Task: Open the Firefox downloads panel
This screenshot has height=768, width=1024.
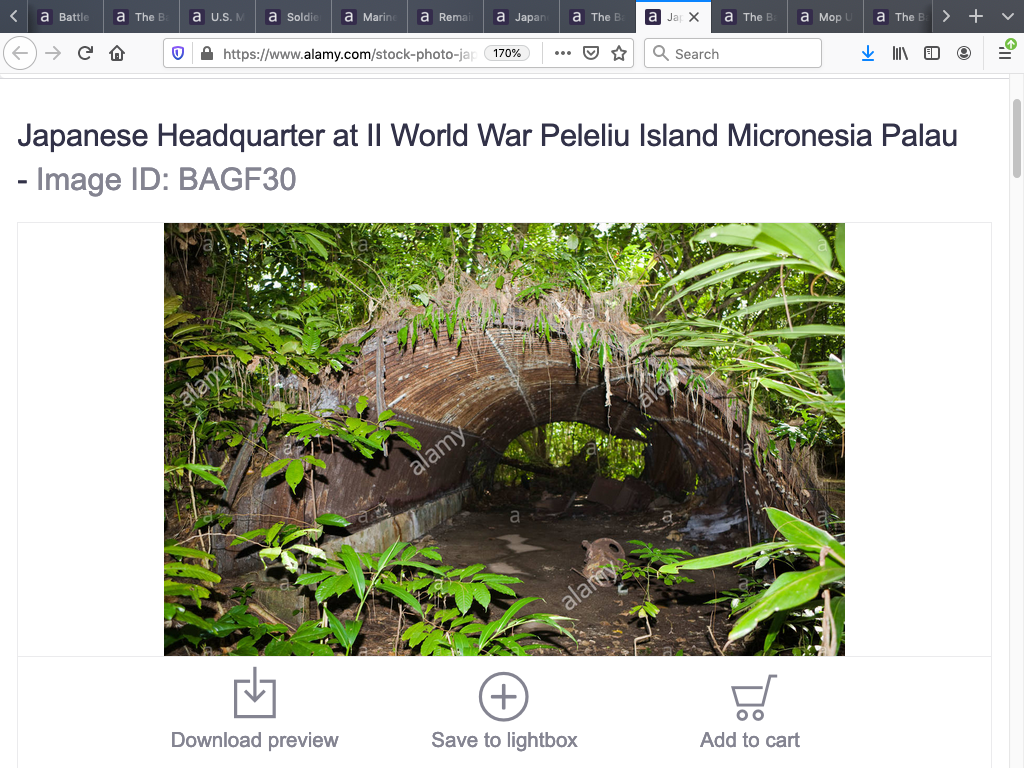Action: click(867, 54)
